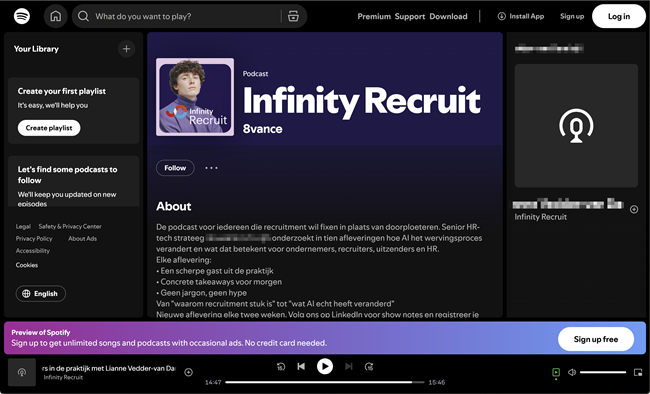Click the total duration 15:46
The height and width of the screenshot is (394, 650).
tap(437, 382)
